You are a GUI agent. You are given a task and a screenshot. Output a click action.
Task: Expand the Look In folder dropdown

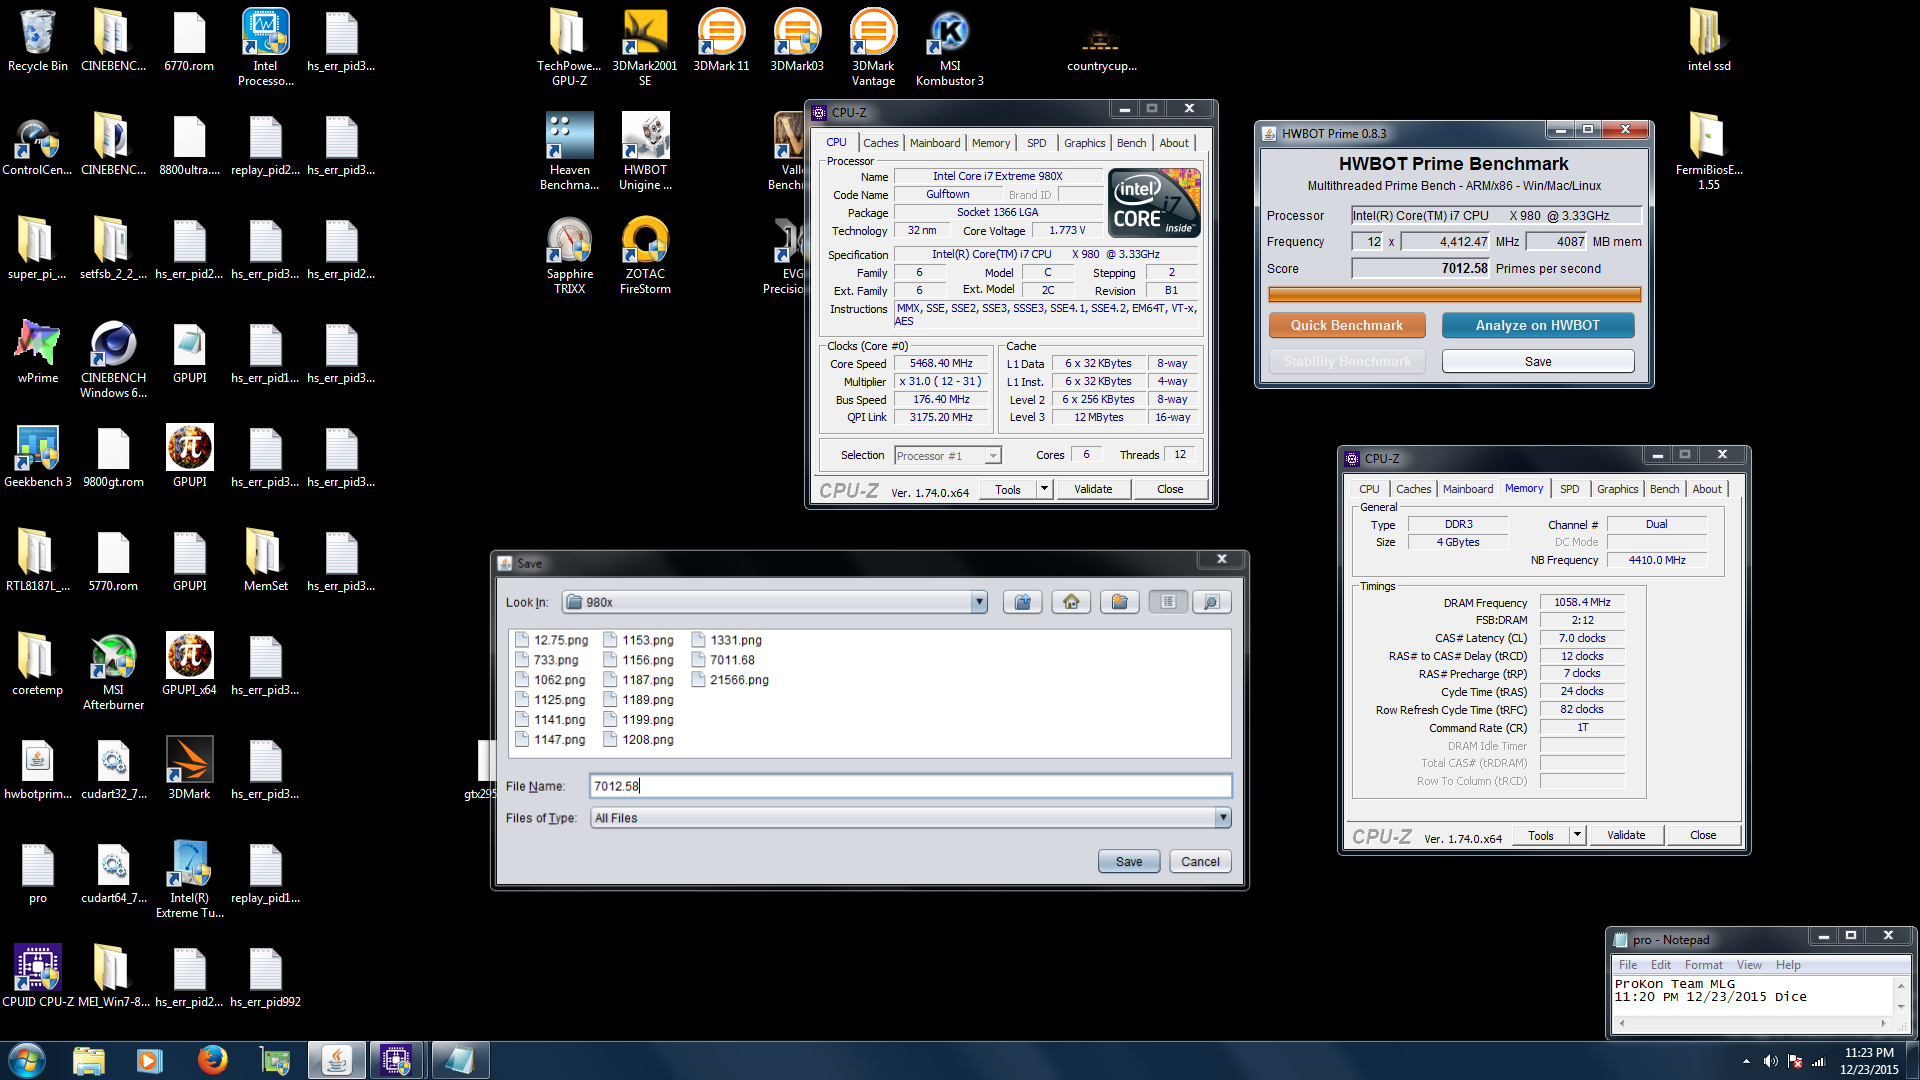pos(979,602)
